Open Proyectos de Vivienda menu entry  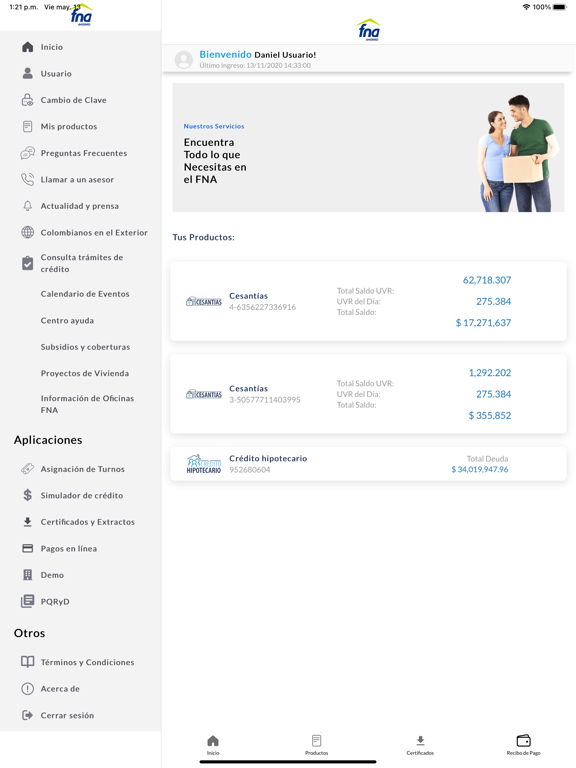(x=85, y=373)
